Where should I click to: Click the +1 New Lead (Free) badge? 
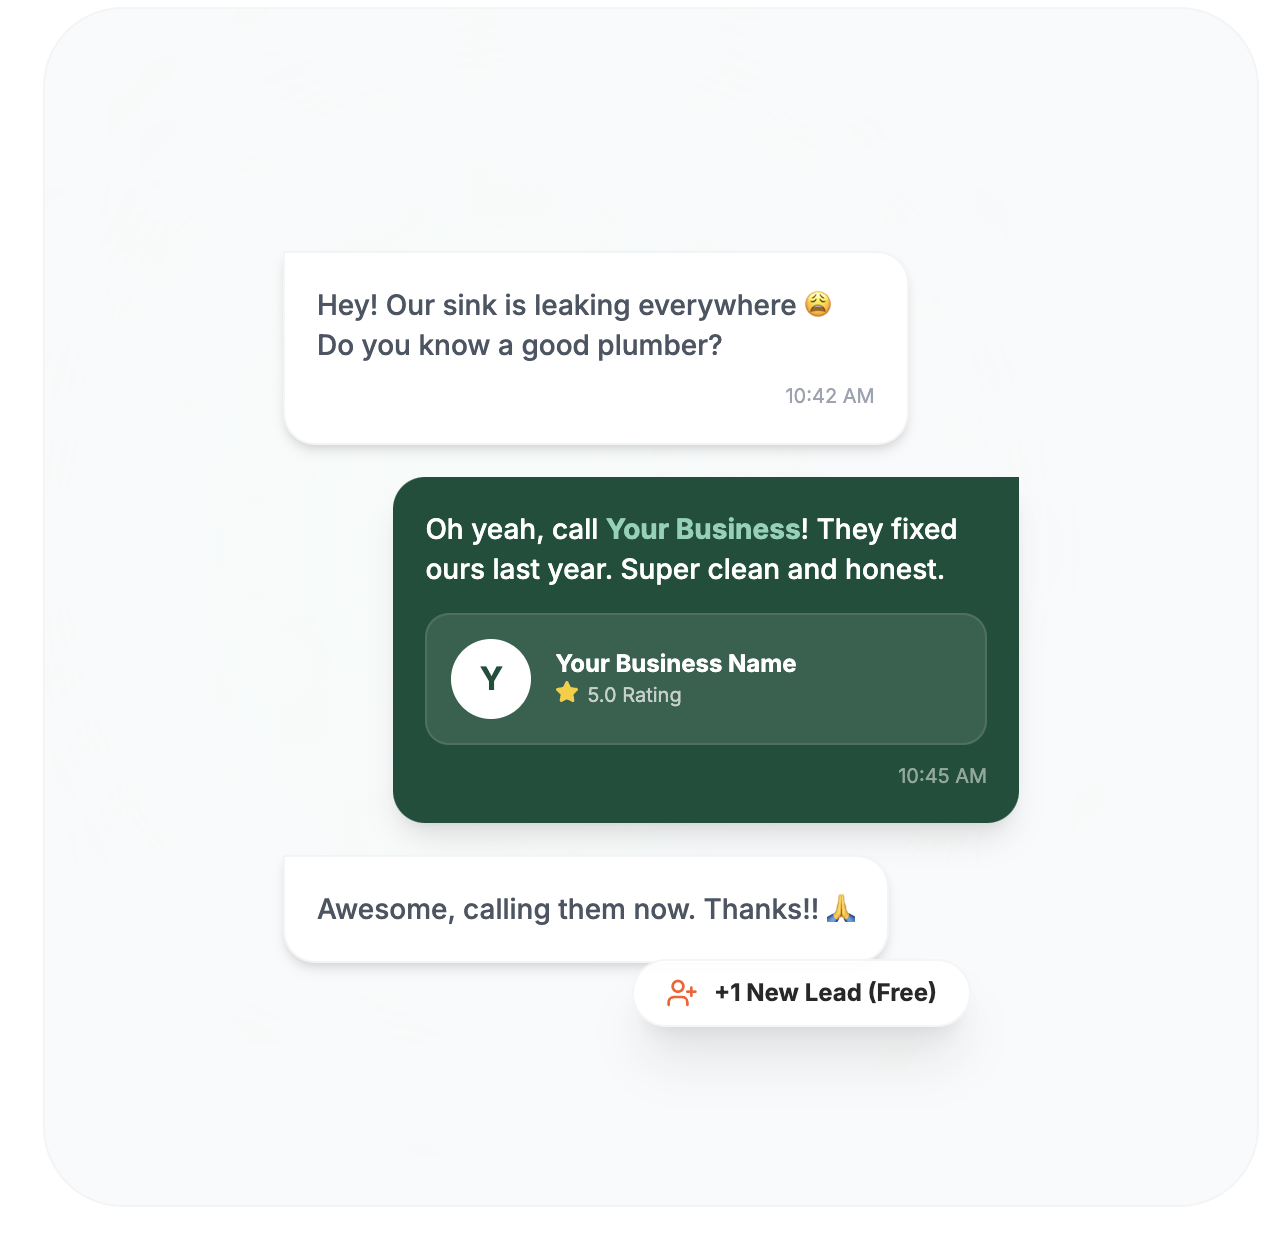(x=801, y=993)
